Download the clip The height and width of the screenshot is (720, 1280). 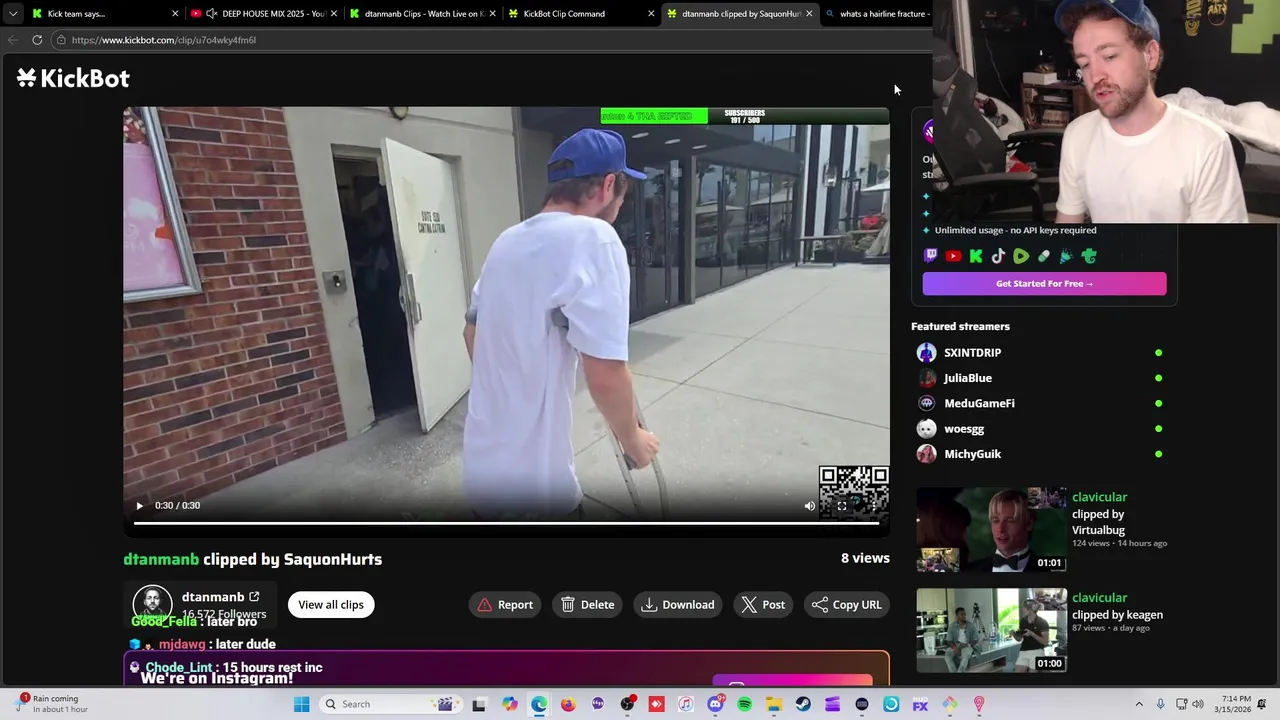click(x=678, y=604)
